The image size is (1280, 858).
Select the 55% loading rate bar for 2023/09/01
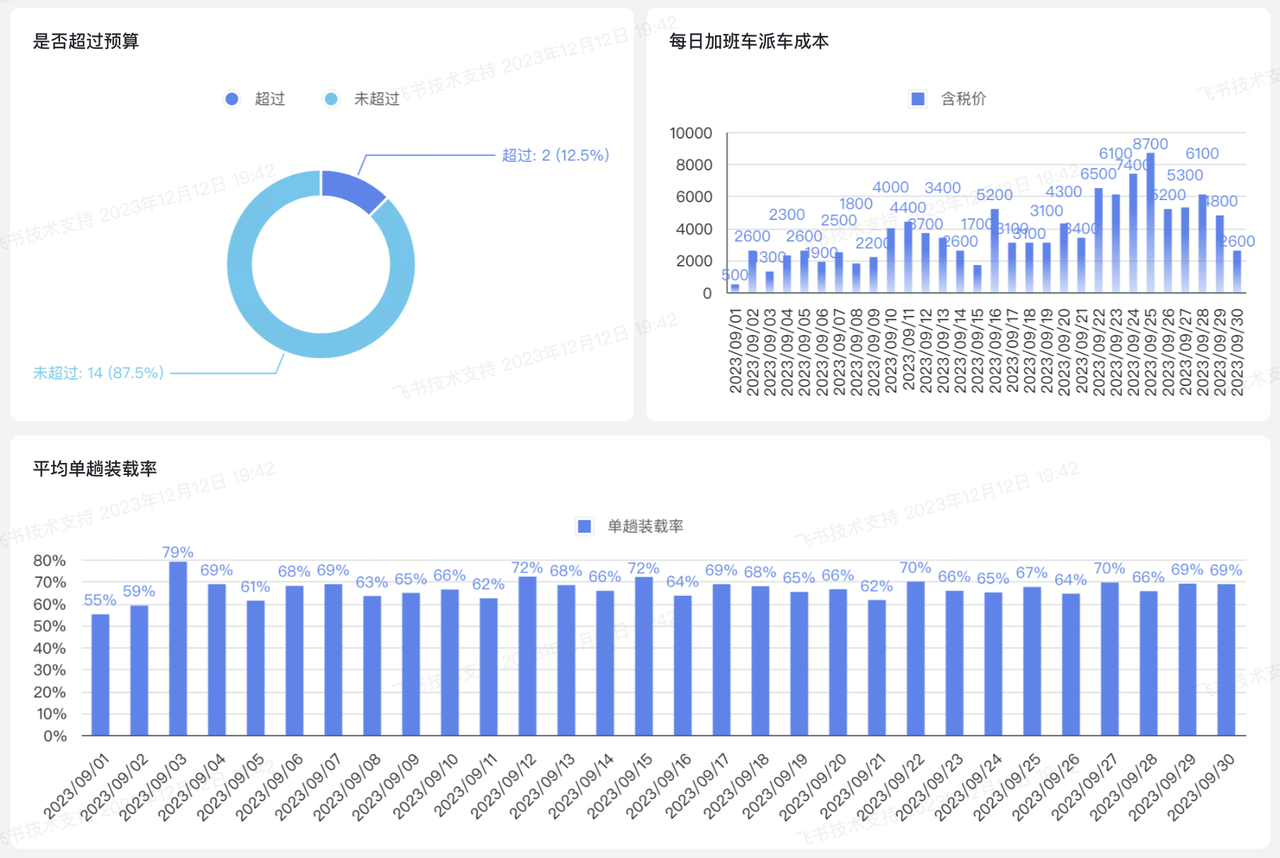100,675
